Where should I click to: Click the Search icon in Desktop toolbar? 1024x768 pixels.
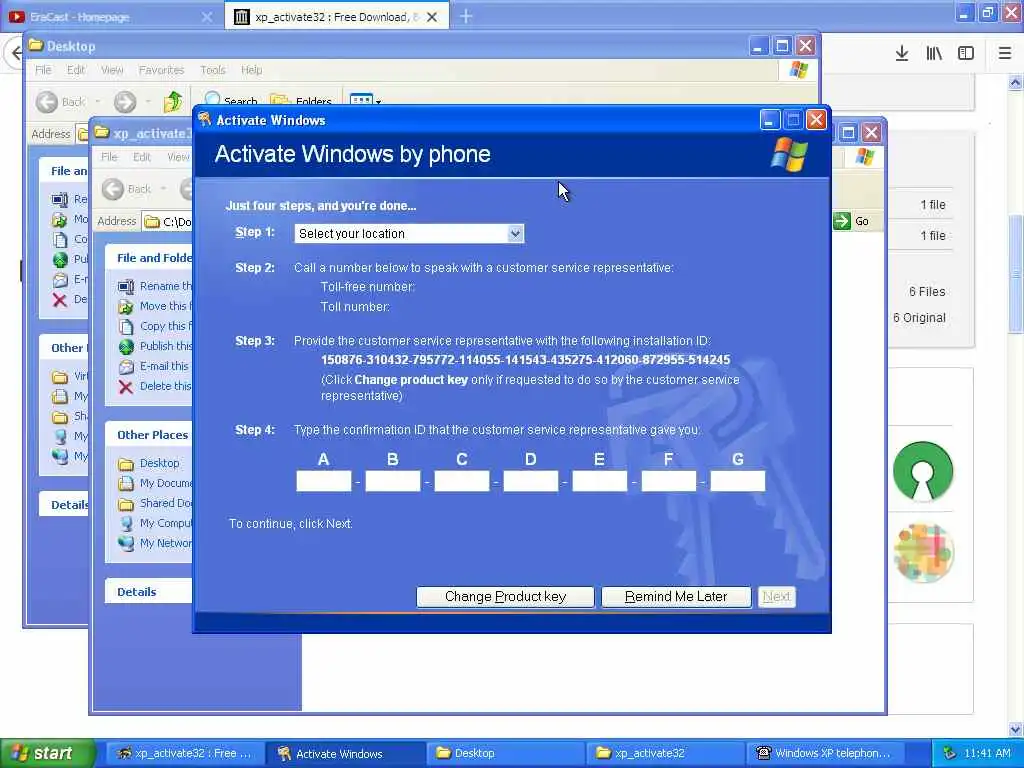coord(213,99)
